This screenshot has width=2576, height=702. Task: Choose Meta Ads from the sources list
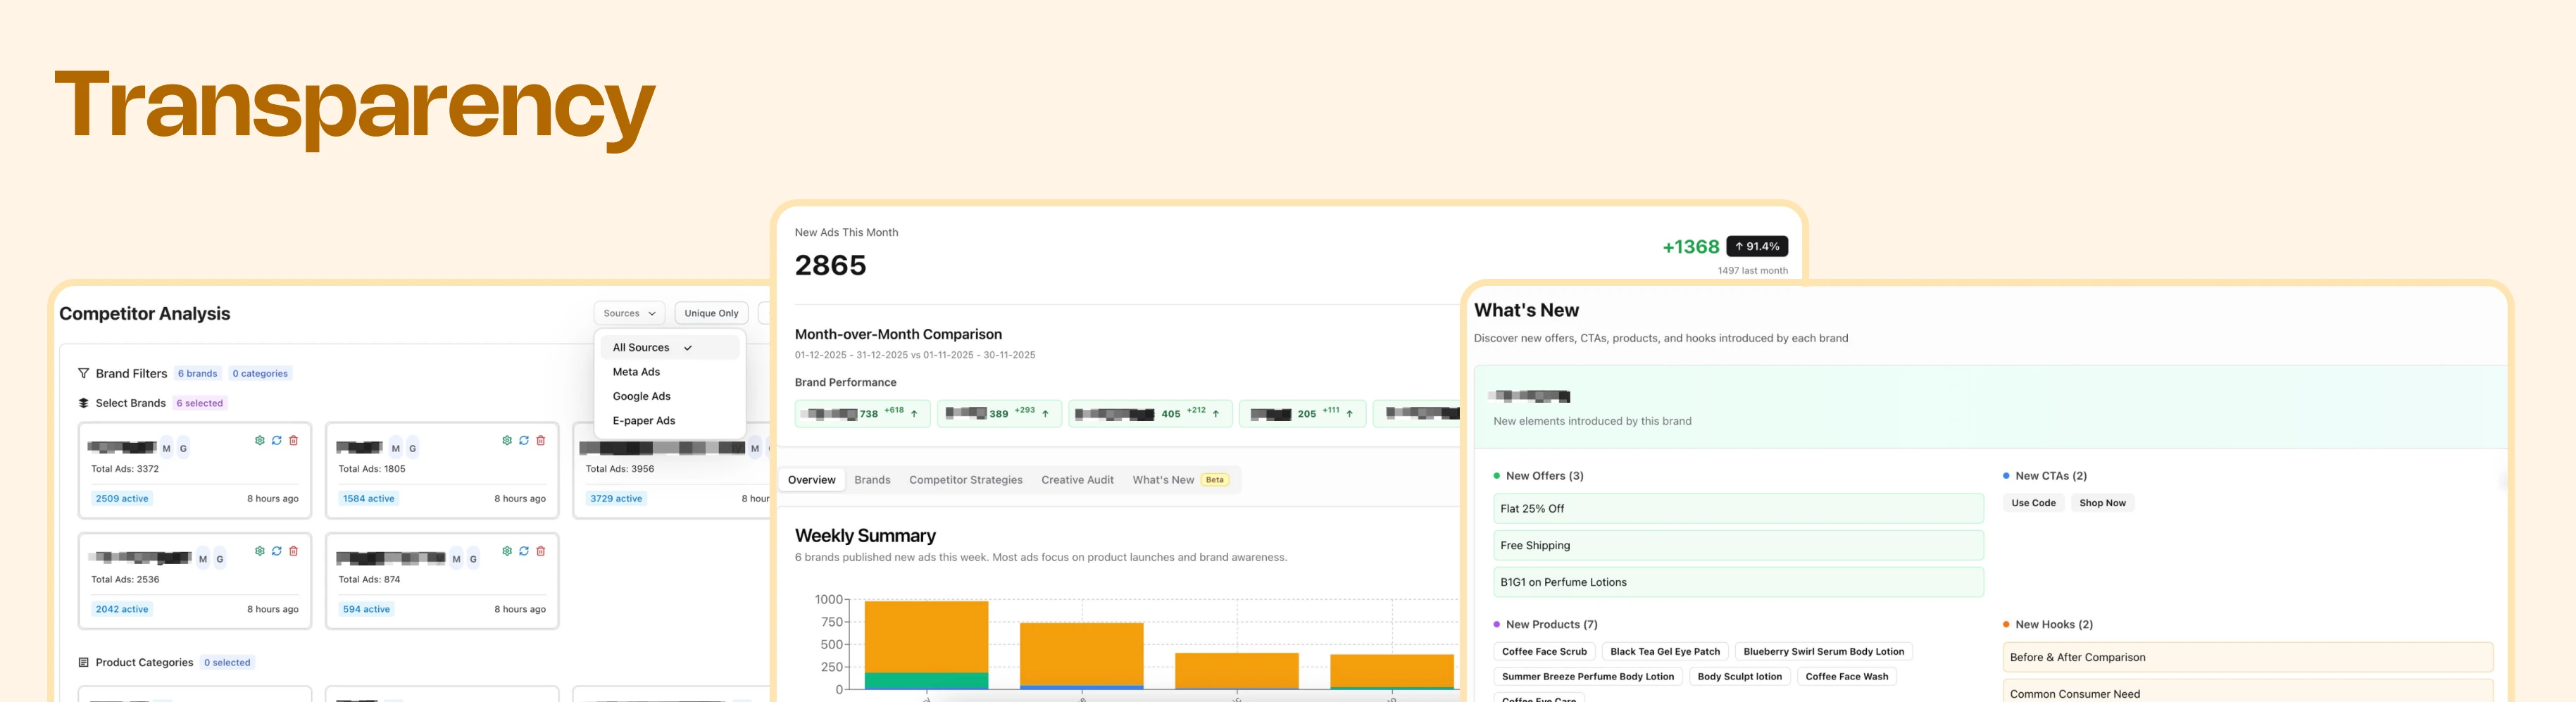click(x=636, y=371)
